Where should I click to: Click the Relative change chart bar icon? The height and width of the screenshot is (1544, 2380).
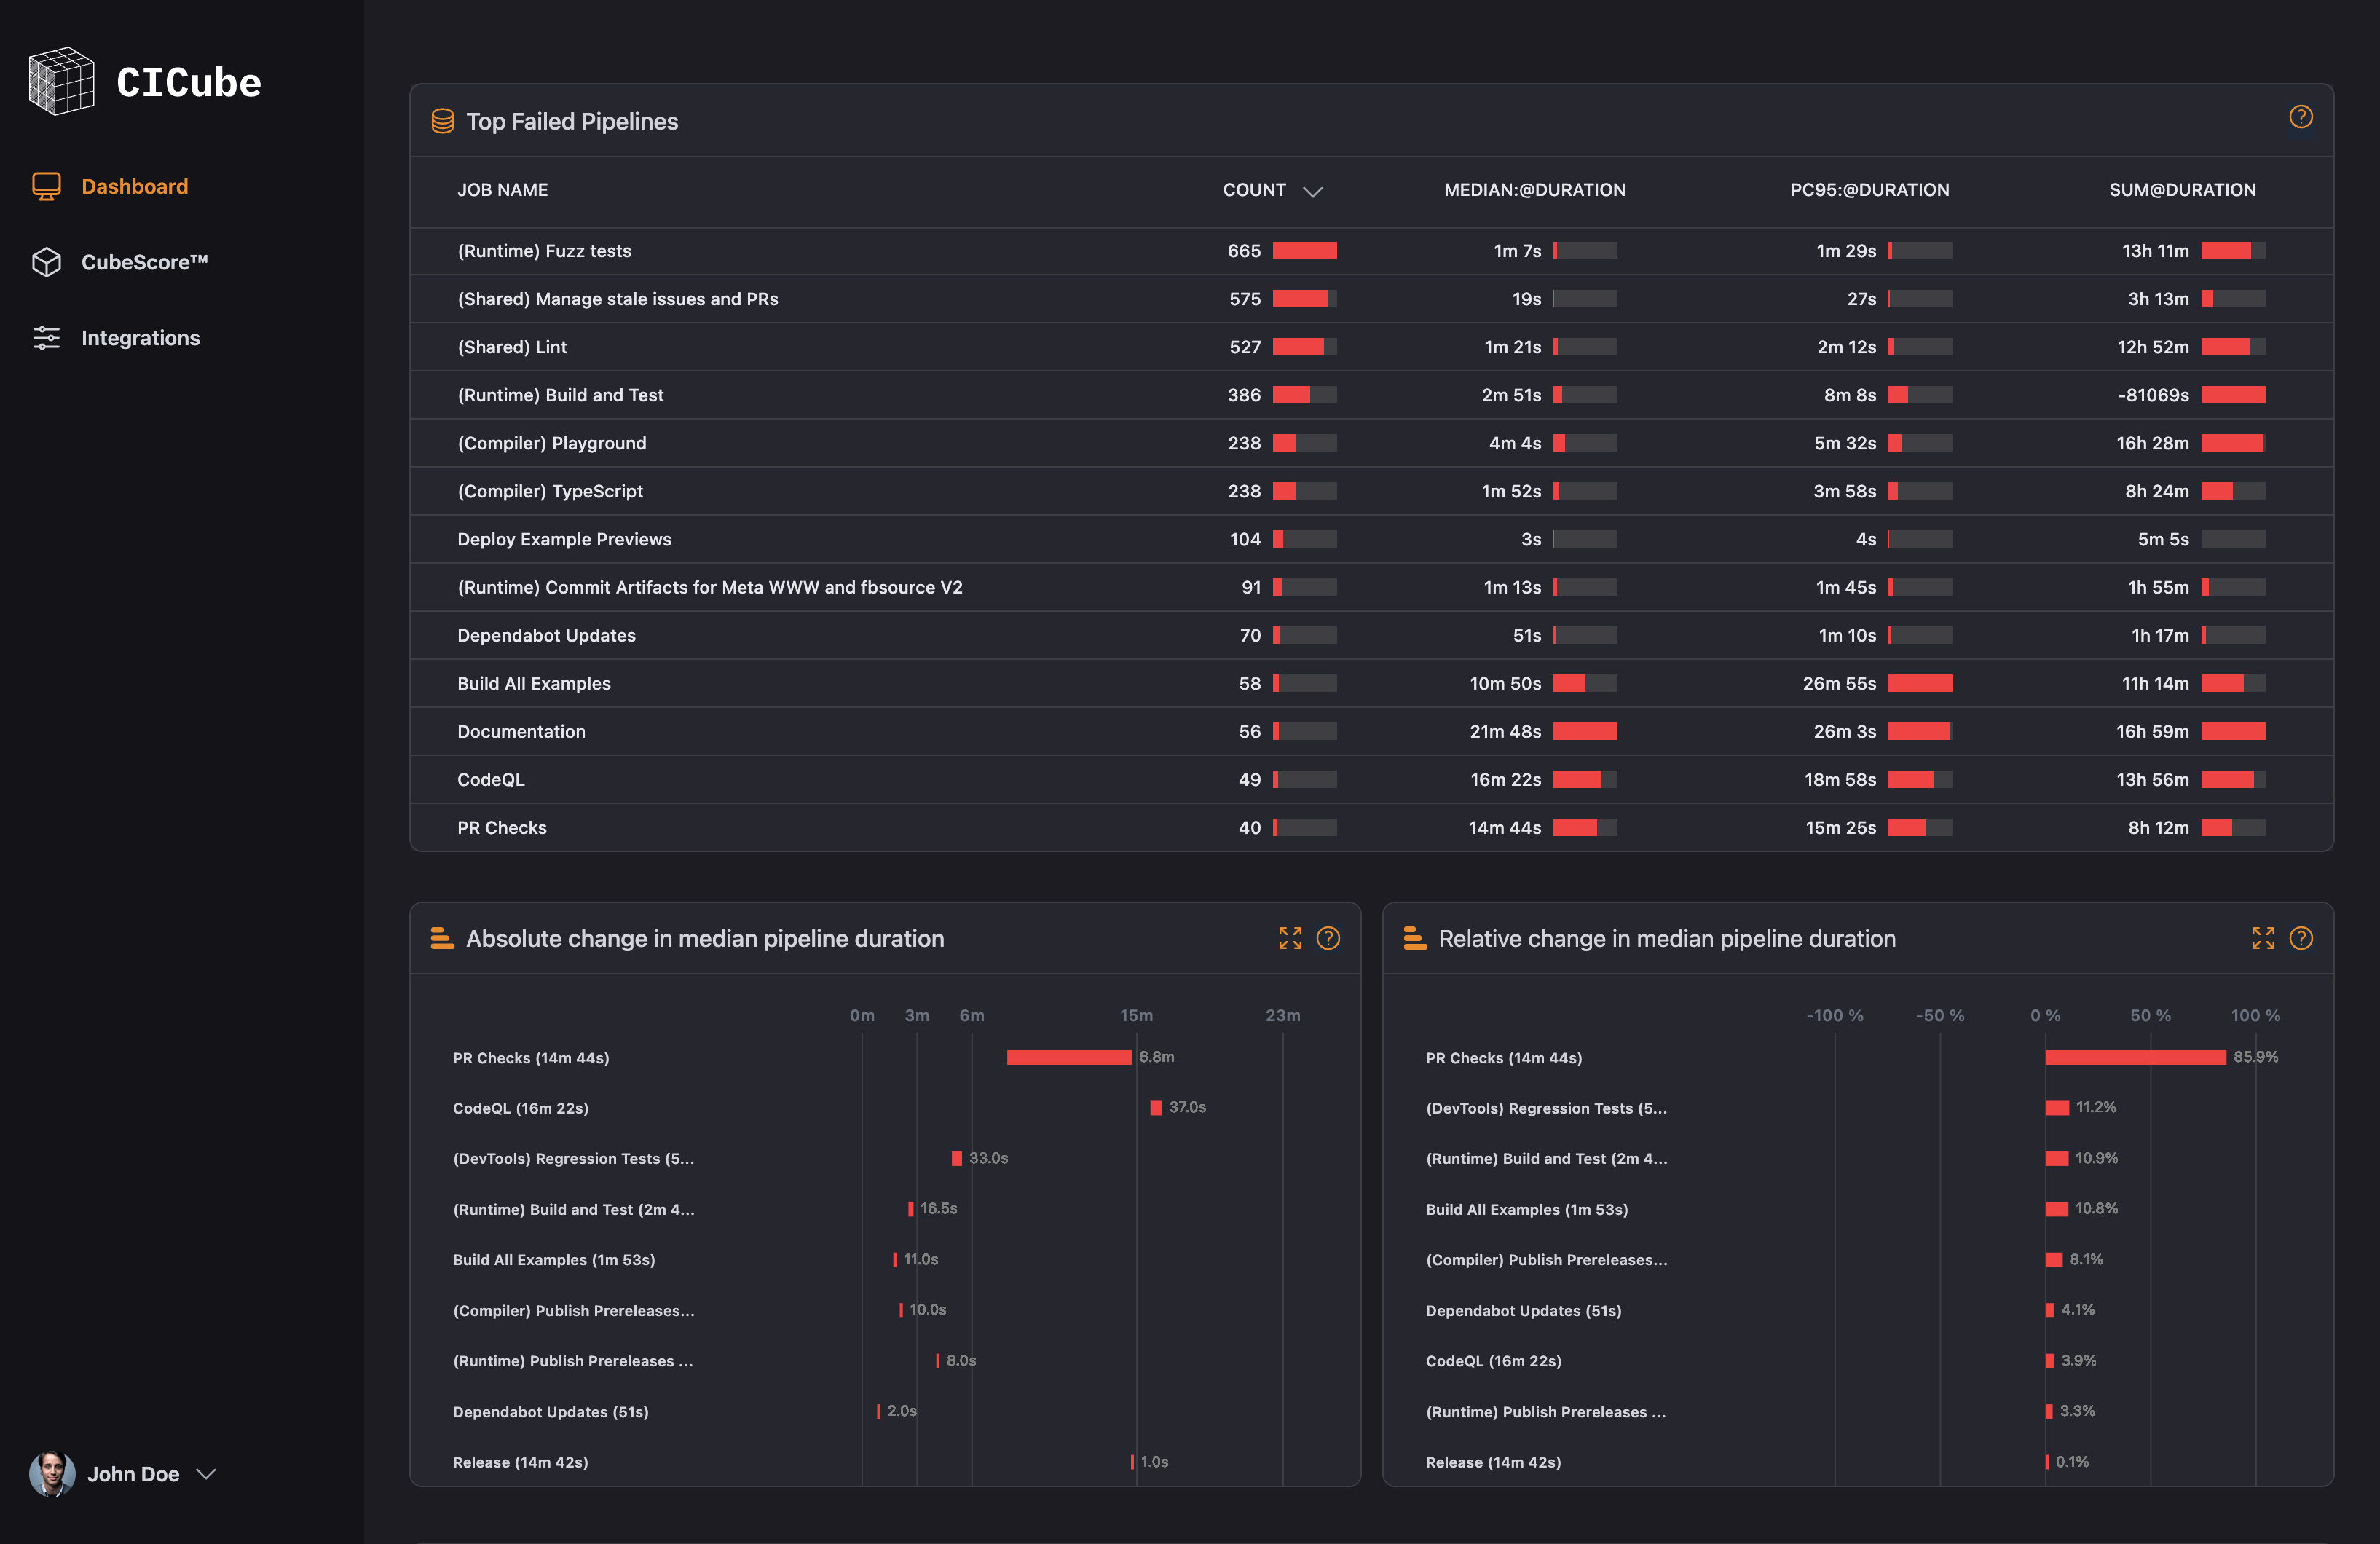(x=1415, y=938)
